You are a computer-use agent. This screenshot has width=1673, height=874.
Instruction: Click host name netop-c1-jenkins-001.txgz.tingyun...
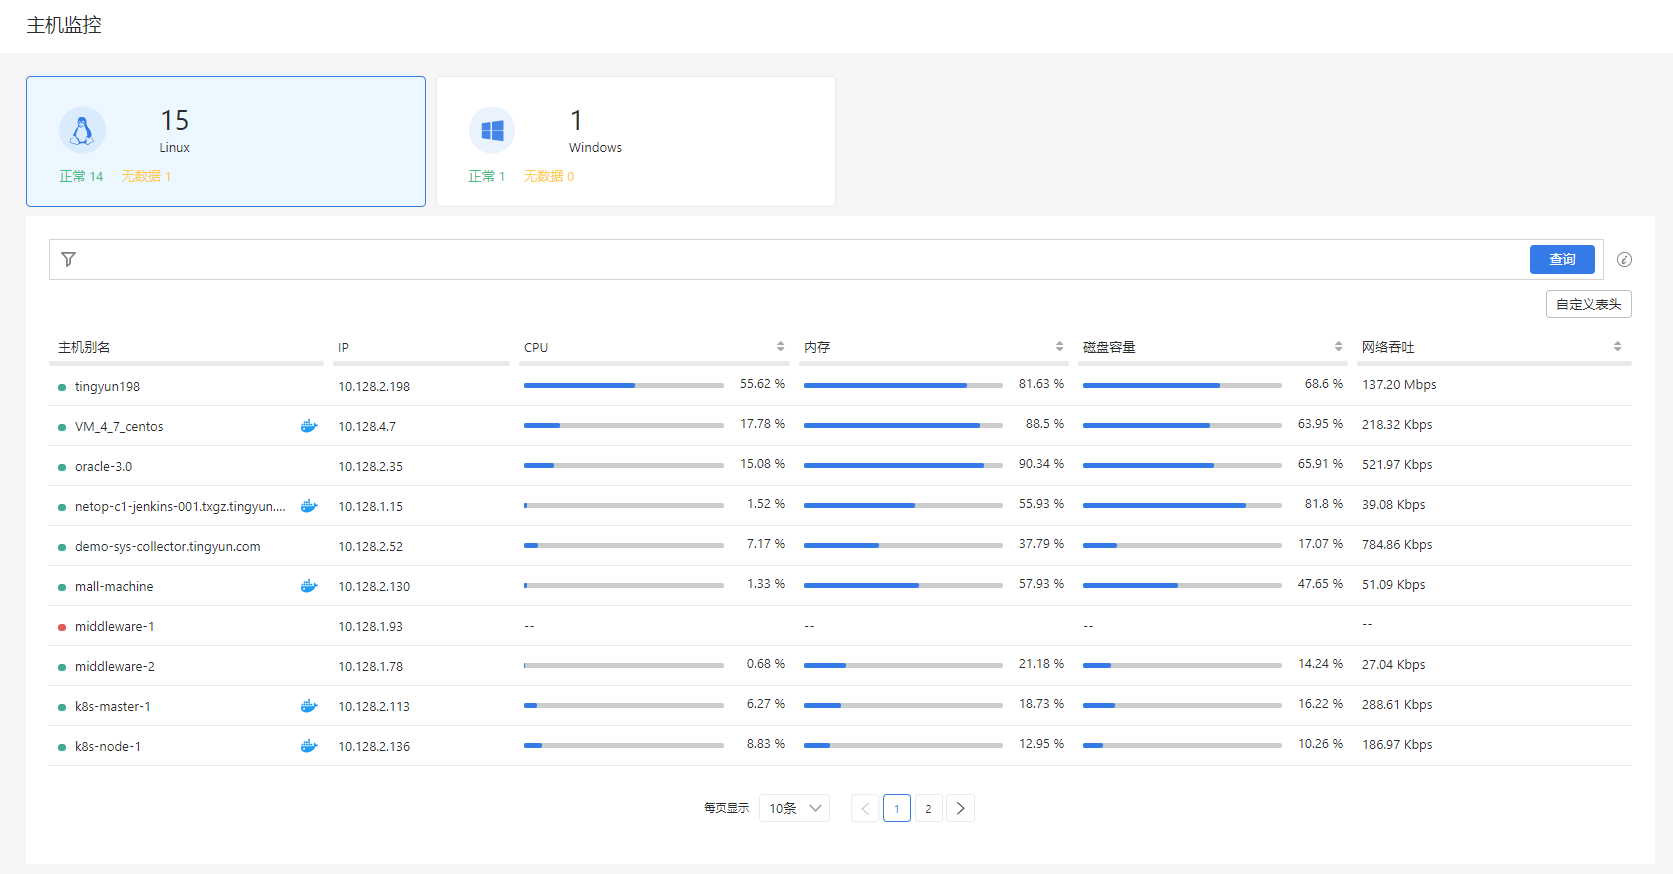point(180,507)
